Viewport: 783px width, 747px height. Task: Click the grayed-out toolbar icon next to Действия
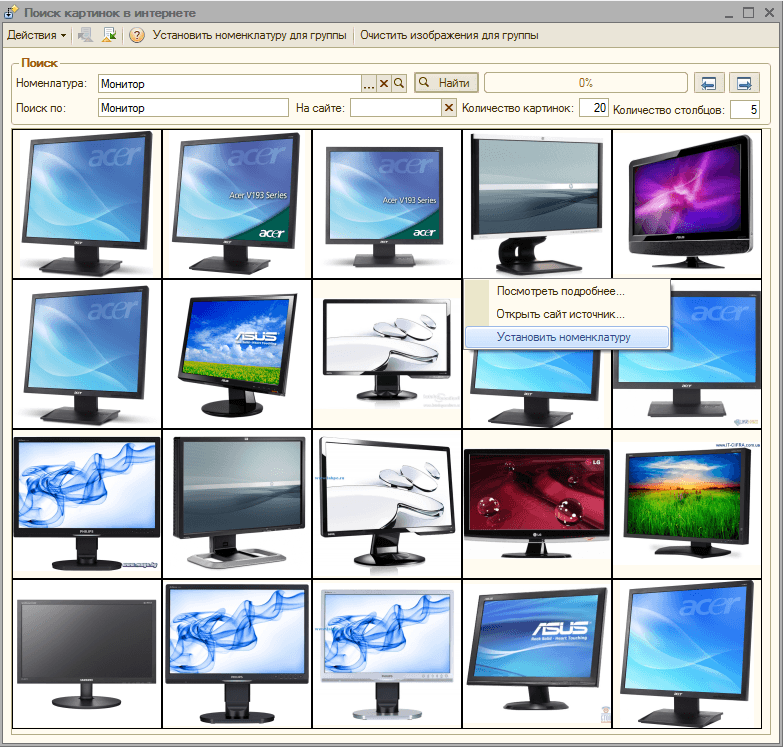(86, 35)
